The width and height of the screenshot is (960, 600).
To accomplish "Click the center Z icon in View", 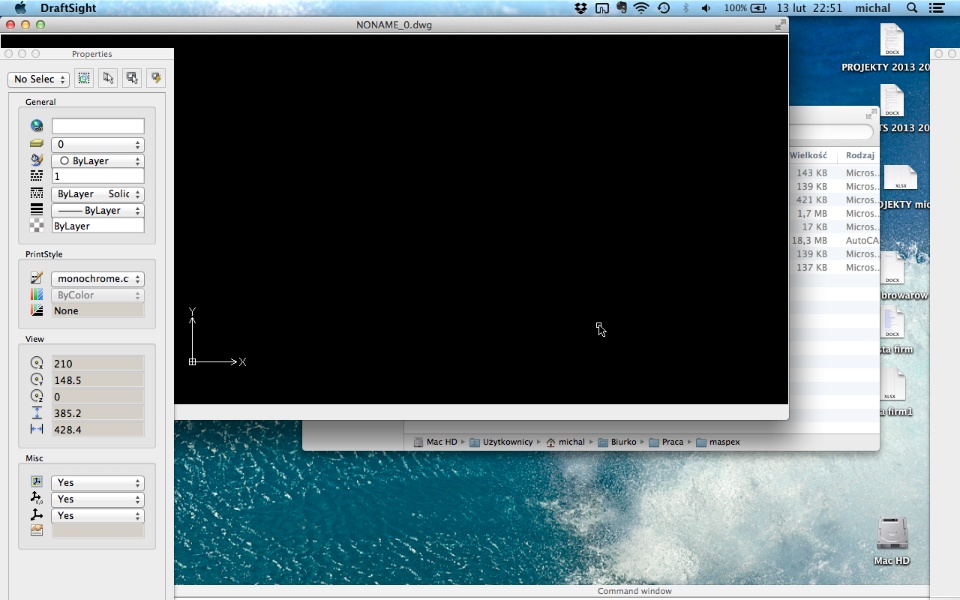I will click(37, 396).
